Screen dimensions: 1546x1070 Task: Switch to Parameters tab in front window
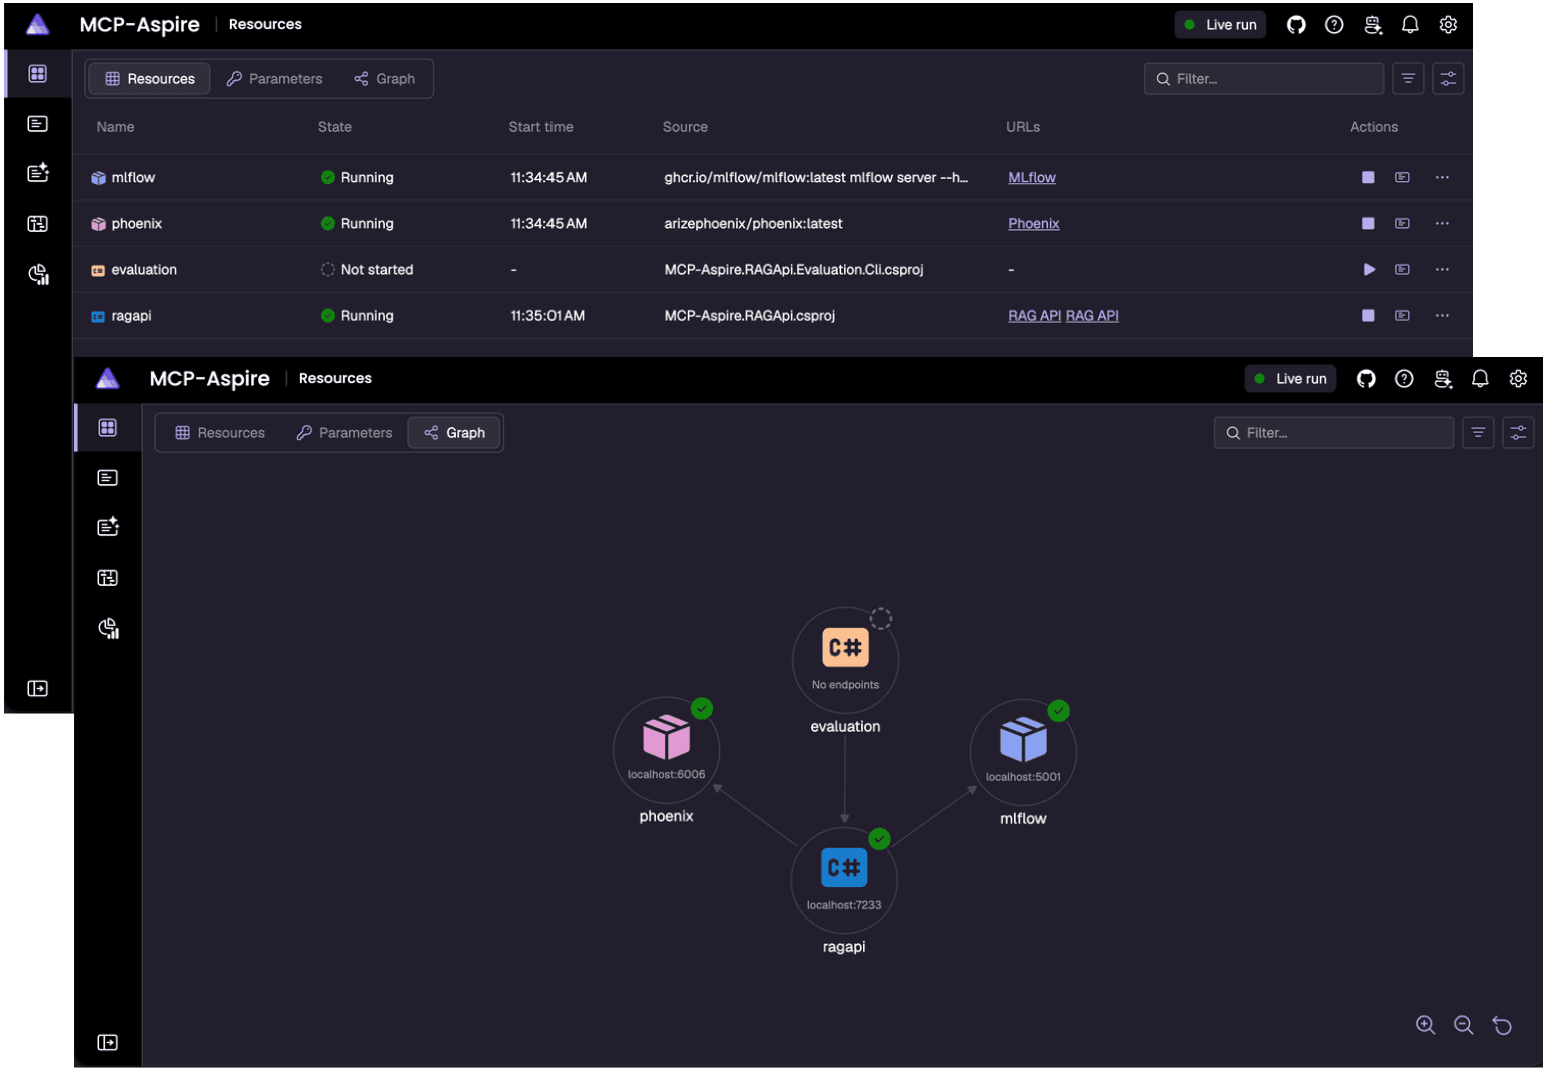345,433
